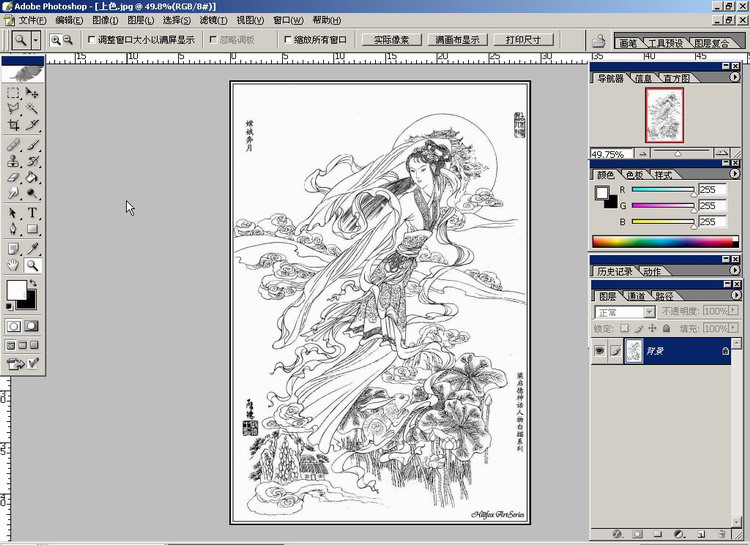Open the 文件(F) menu
750x545 pixels.
pos(33,20)
